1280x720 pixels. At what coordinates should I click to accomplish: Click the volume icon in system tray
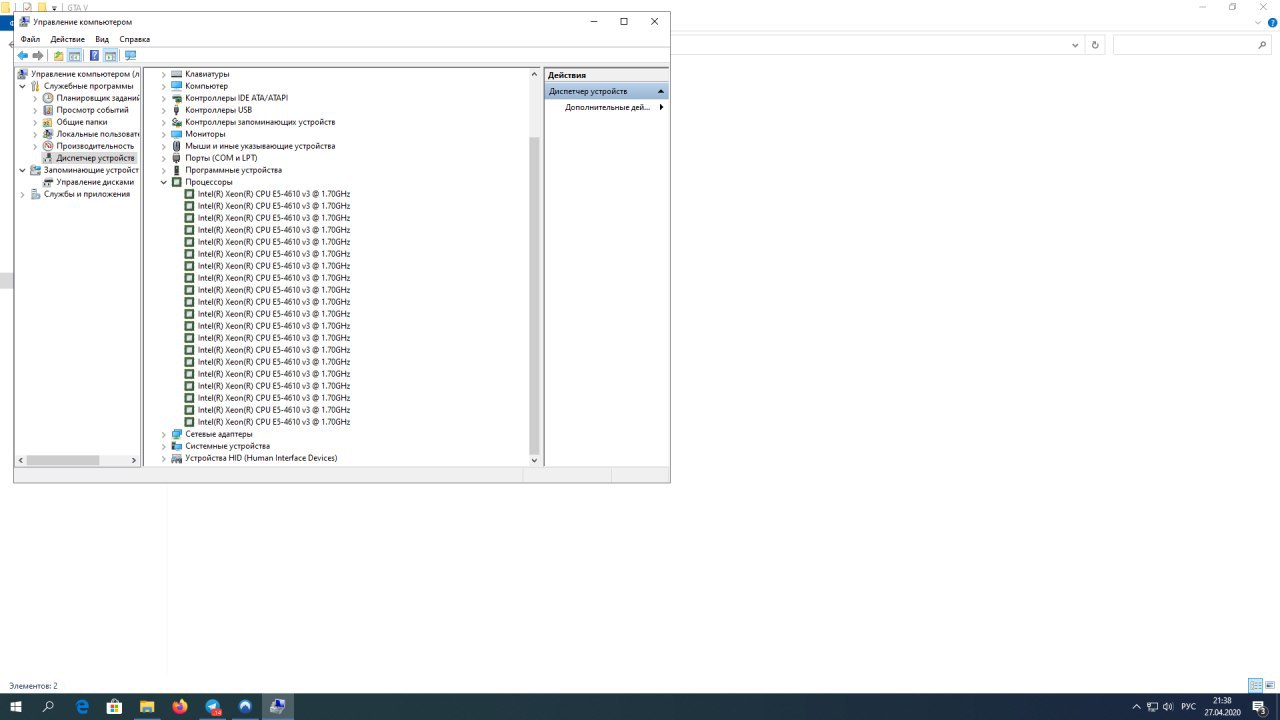coord(1168,706)
